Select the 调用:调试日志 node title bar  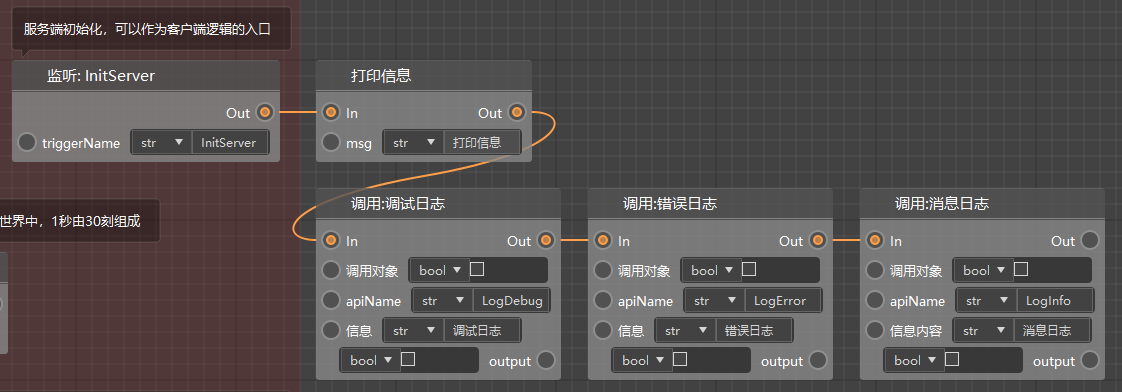438,203
